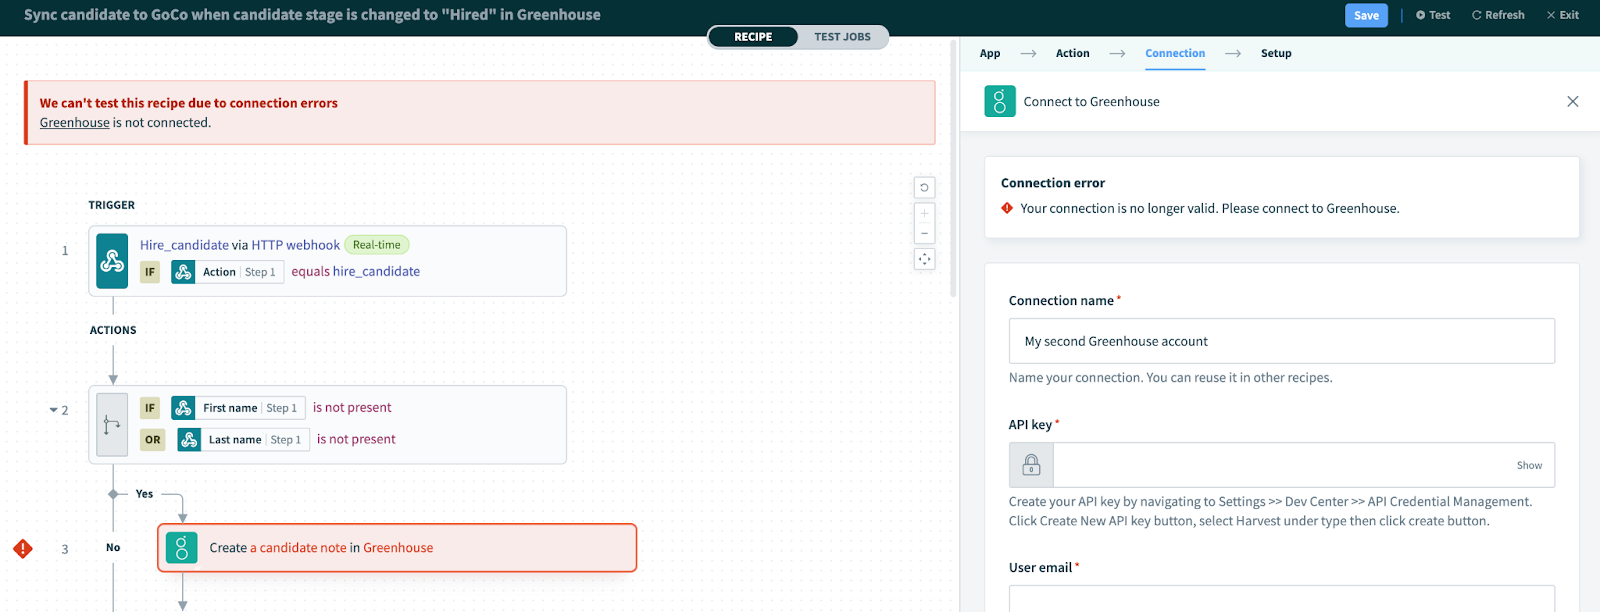Click the webhook trigger icon in step 1

(x=112, y=261)
